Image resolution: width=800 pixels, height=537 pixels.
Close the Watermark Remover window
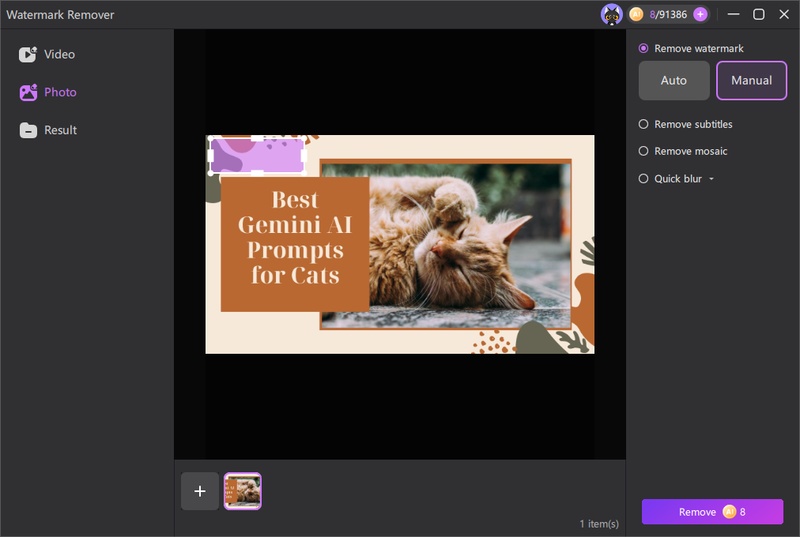pos(784,14)
